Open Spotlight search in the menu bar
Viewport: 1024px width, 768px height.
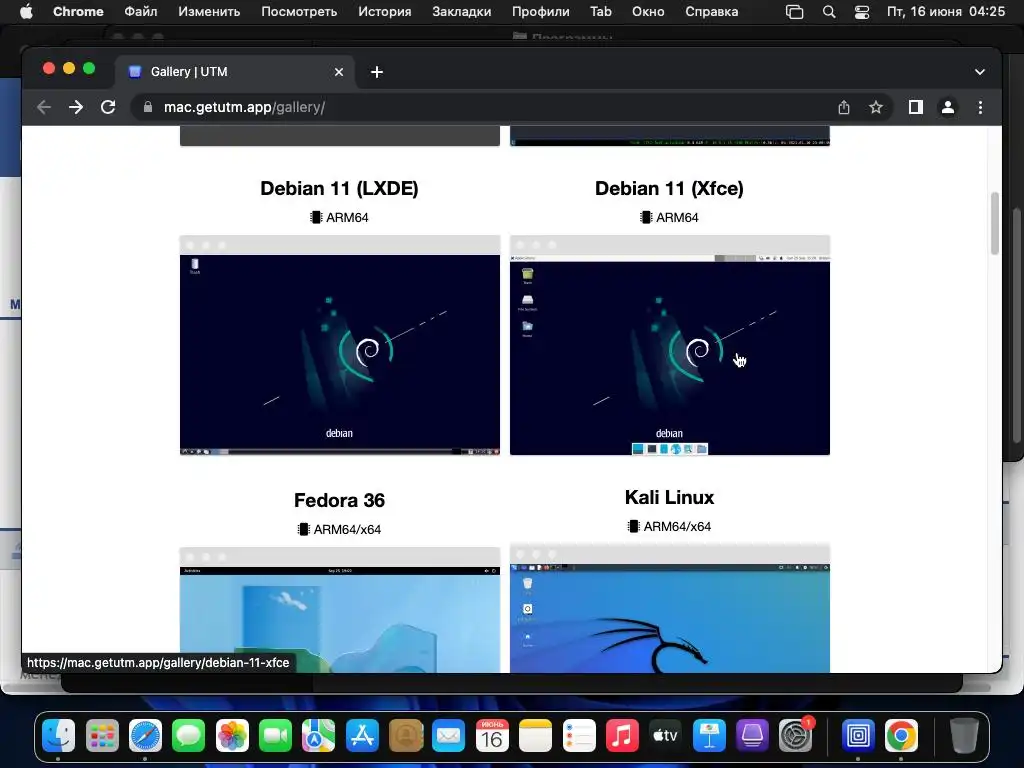coord(829,12)
